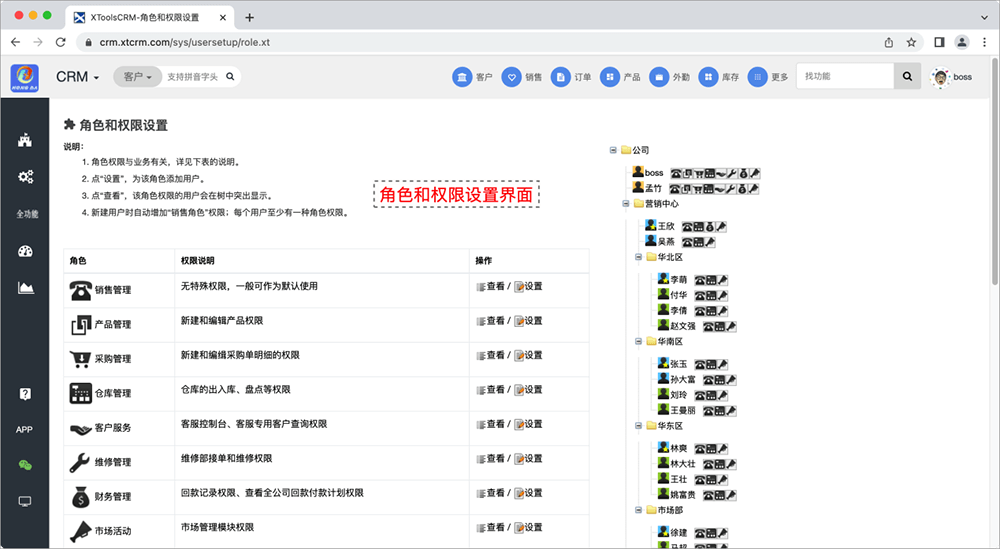Open a new browser tab
The width and height of the screenshot is (1000, 549).
tap(249, 17)
